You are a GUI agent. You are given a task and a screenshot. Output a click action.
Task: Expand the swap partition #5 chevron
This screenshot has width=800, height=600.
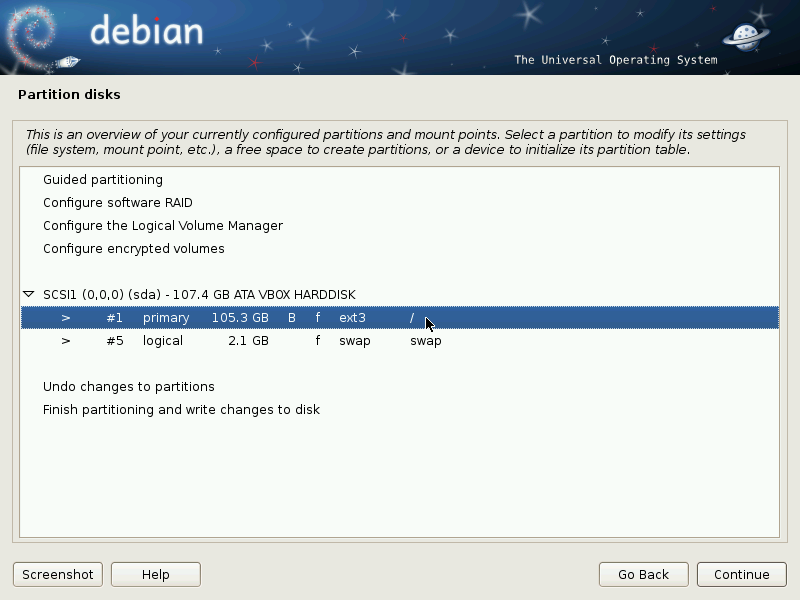64,340
